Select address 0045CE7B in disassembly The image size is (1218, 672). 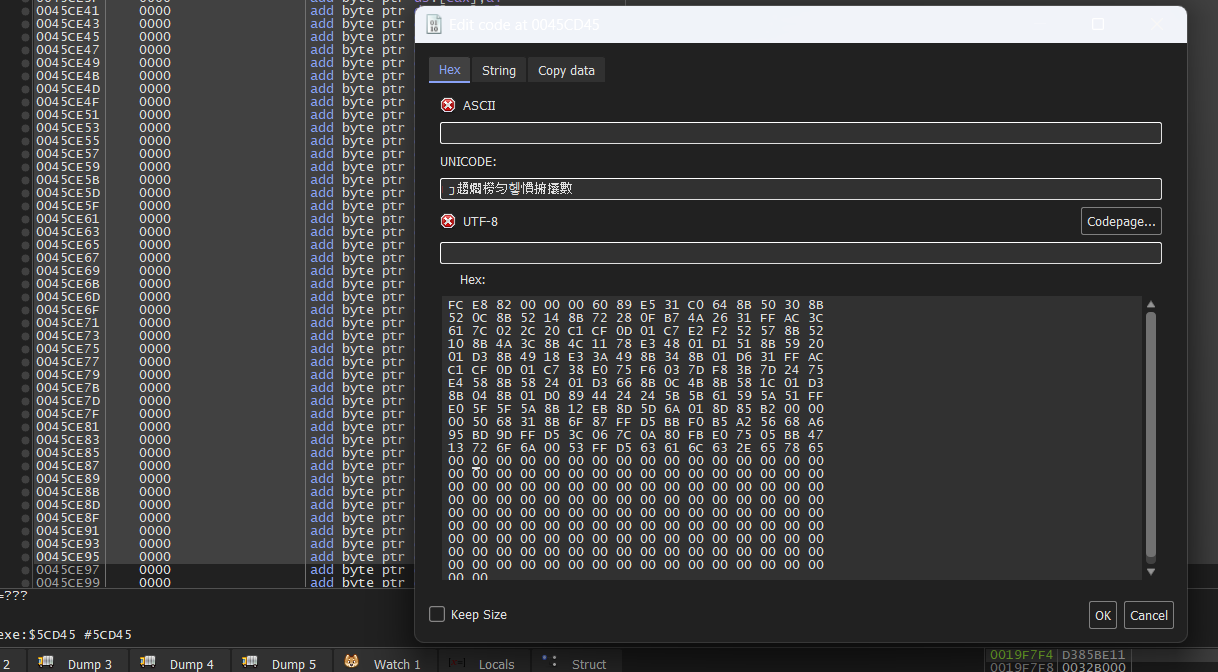point(67,387)
